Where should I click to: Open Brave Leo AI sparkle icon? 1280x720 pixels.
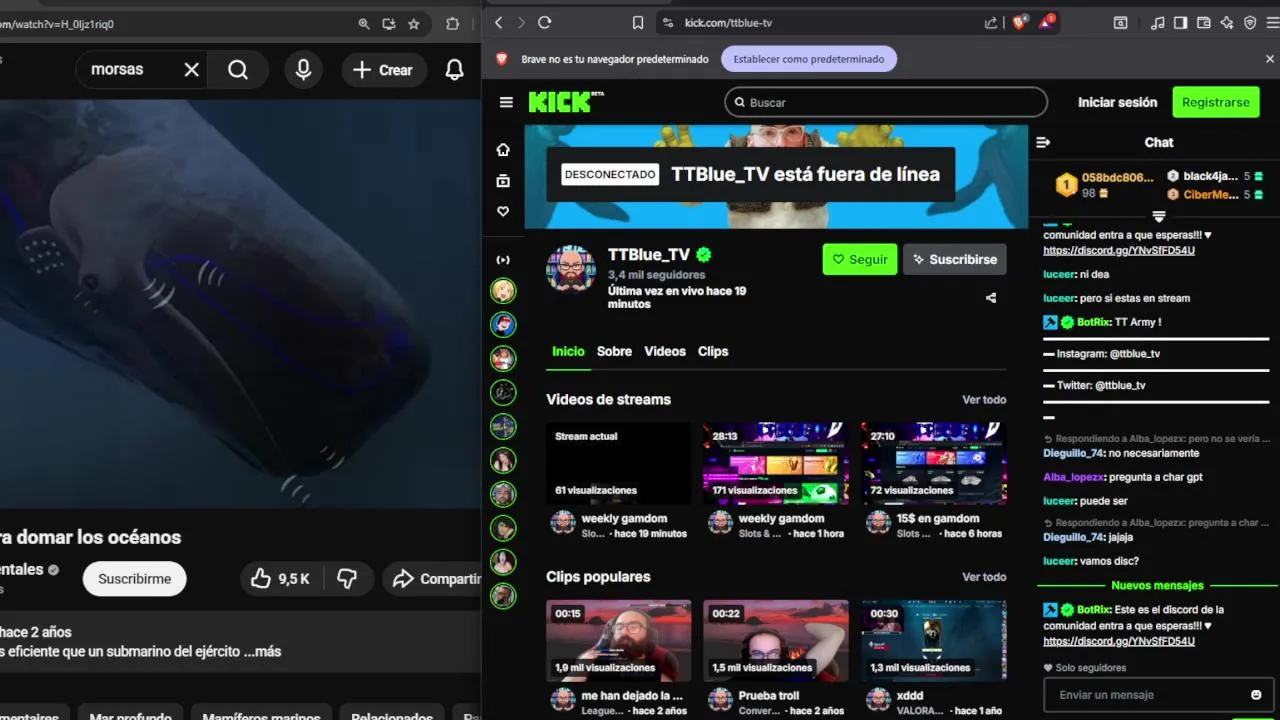point(1227,23)
